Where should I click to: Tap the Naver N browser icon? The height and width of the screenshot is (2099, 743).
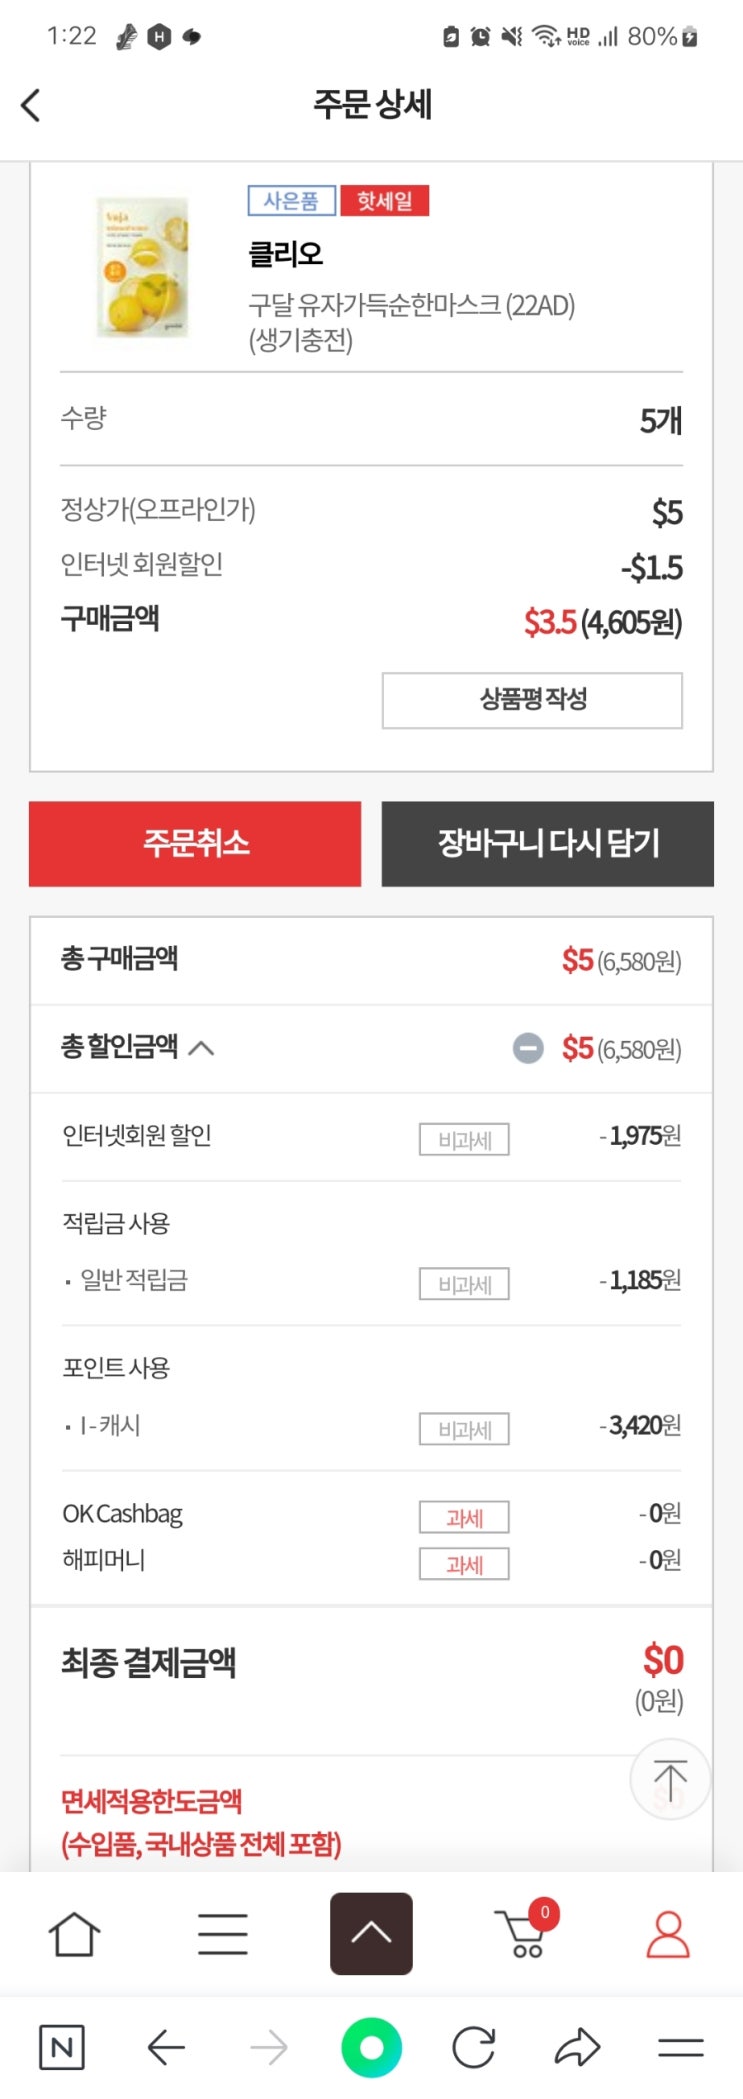pyautogui.click(x=61, y=2048)
